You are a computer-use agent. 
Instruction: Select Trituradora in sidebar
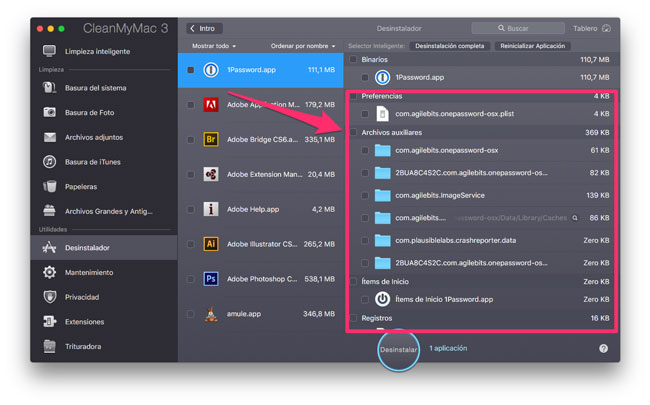click(104, 346)
